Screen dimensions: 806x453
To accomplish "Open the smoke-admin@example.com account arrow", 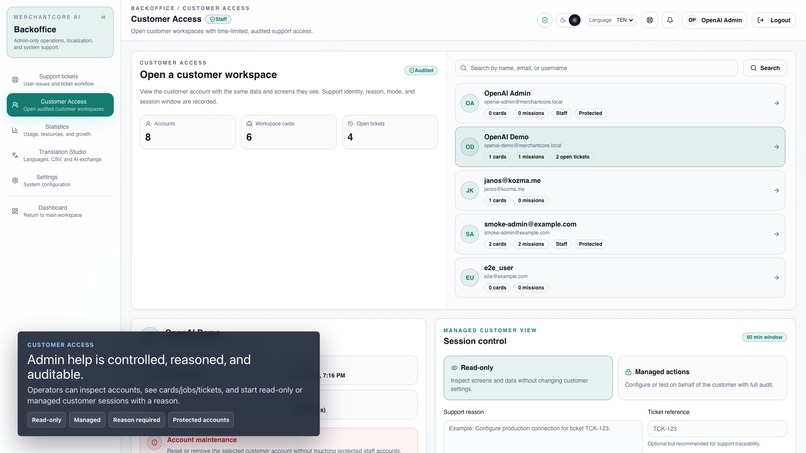I will (776, 234).
